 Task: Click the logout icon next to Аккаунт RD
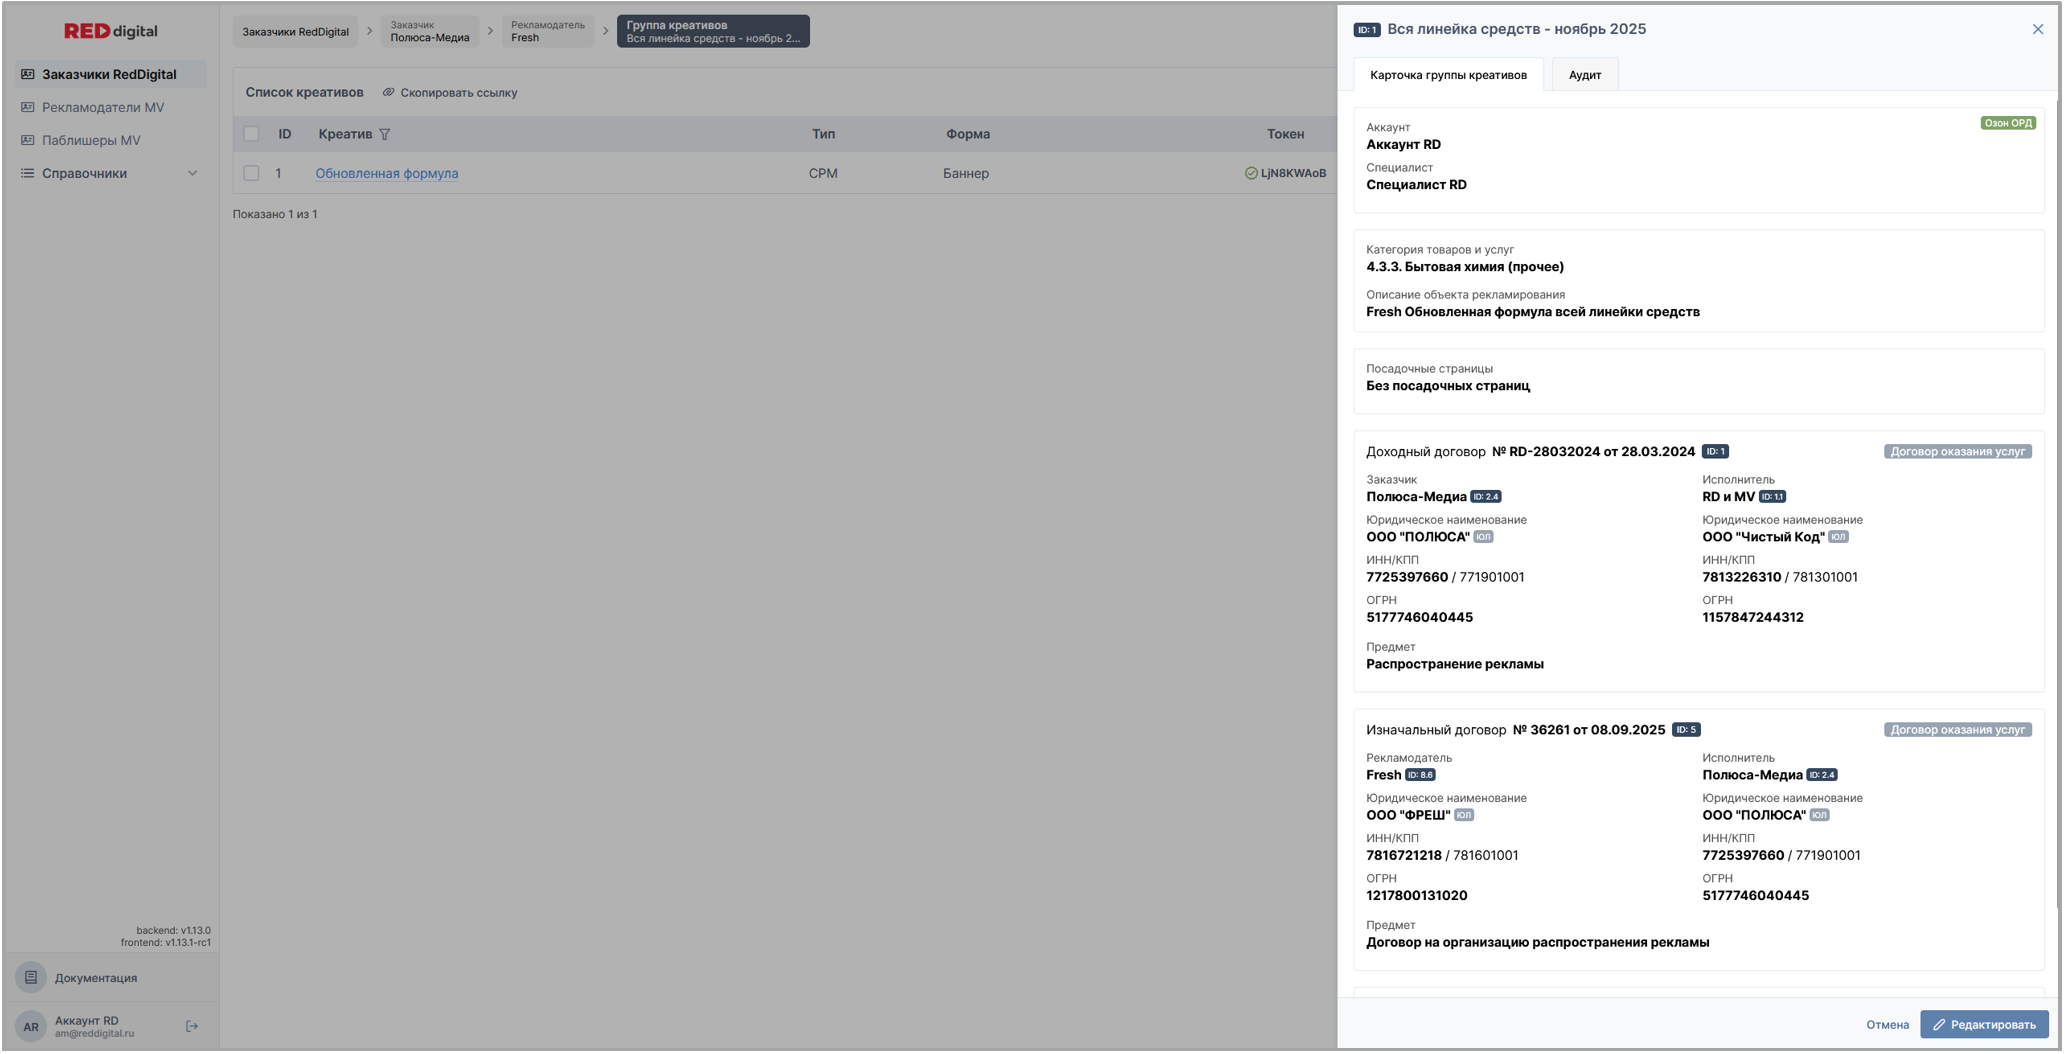pyautogui.click(x=192, y=1026)
